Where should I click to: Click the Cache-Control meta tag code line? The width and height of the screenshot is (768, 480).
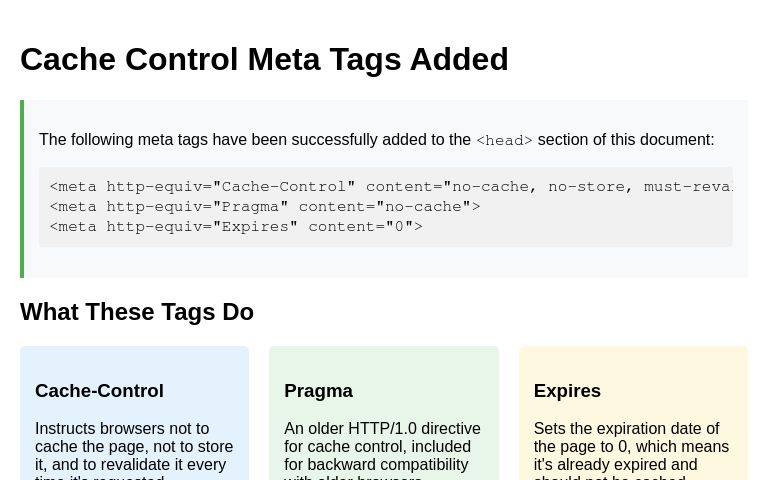(390, 187)
